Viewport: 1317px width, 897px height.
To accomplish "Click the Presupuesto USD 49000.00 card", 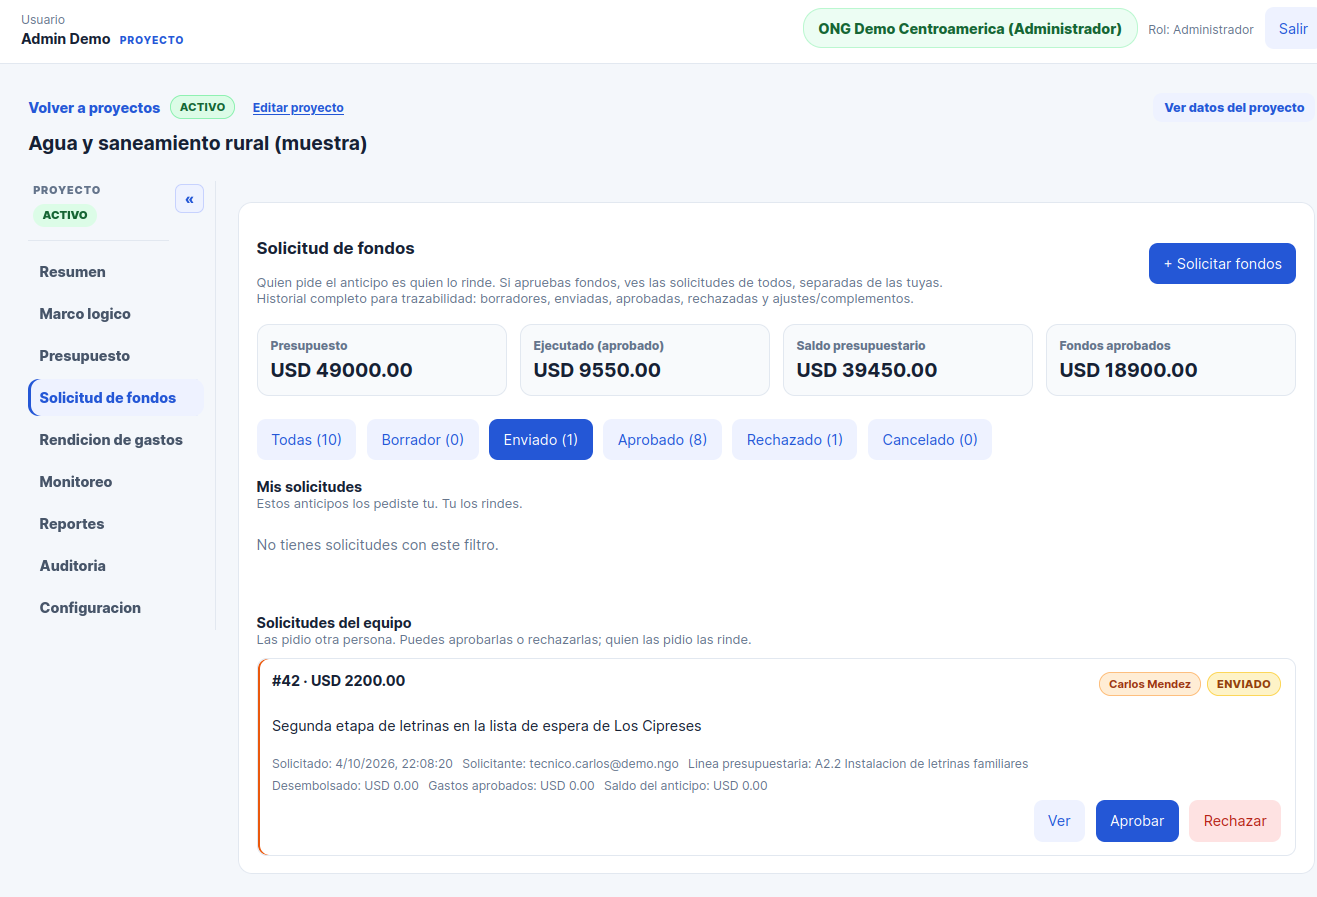I will 382,360.
